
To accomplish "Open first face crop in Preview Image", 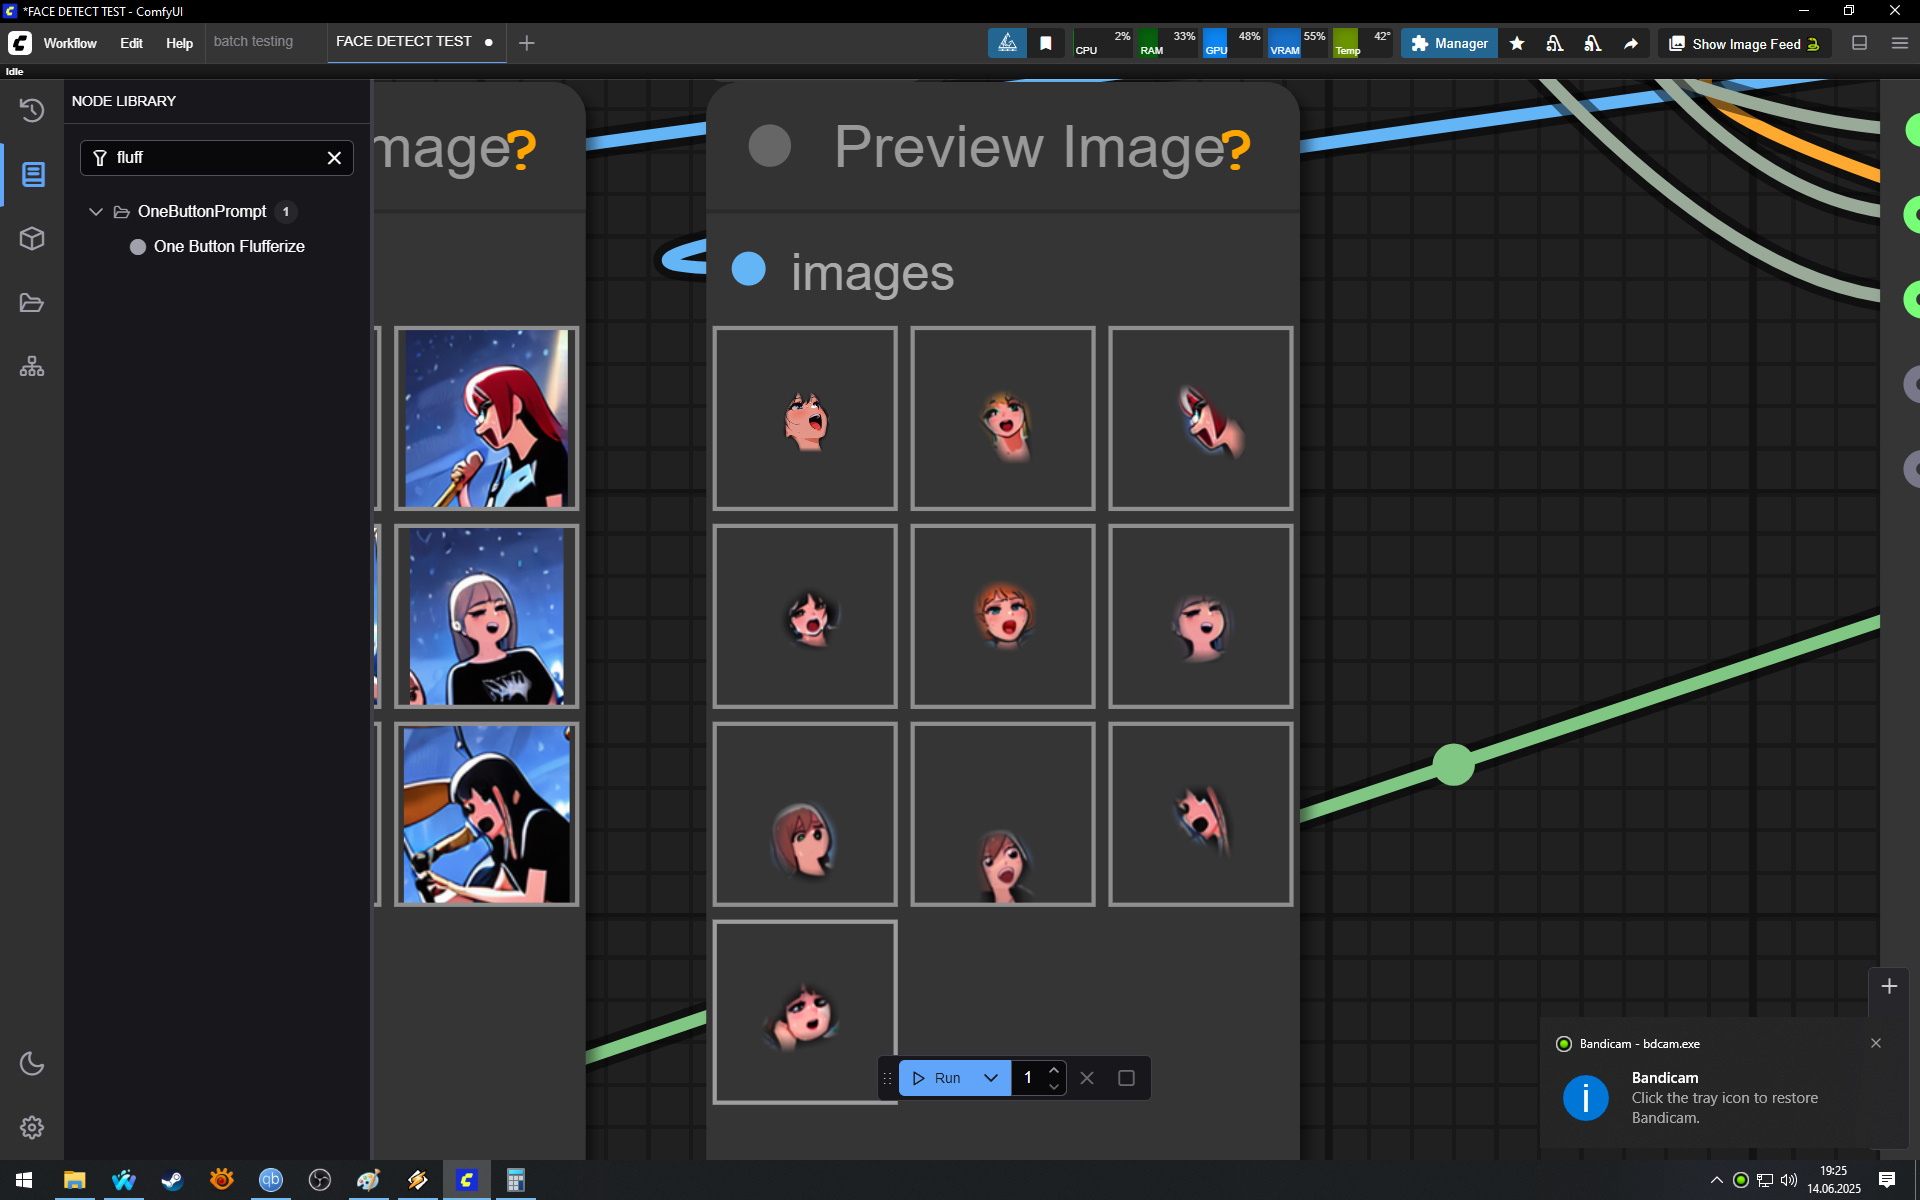I will click(805, 418).
